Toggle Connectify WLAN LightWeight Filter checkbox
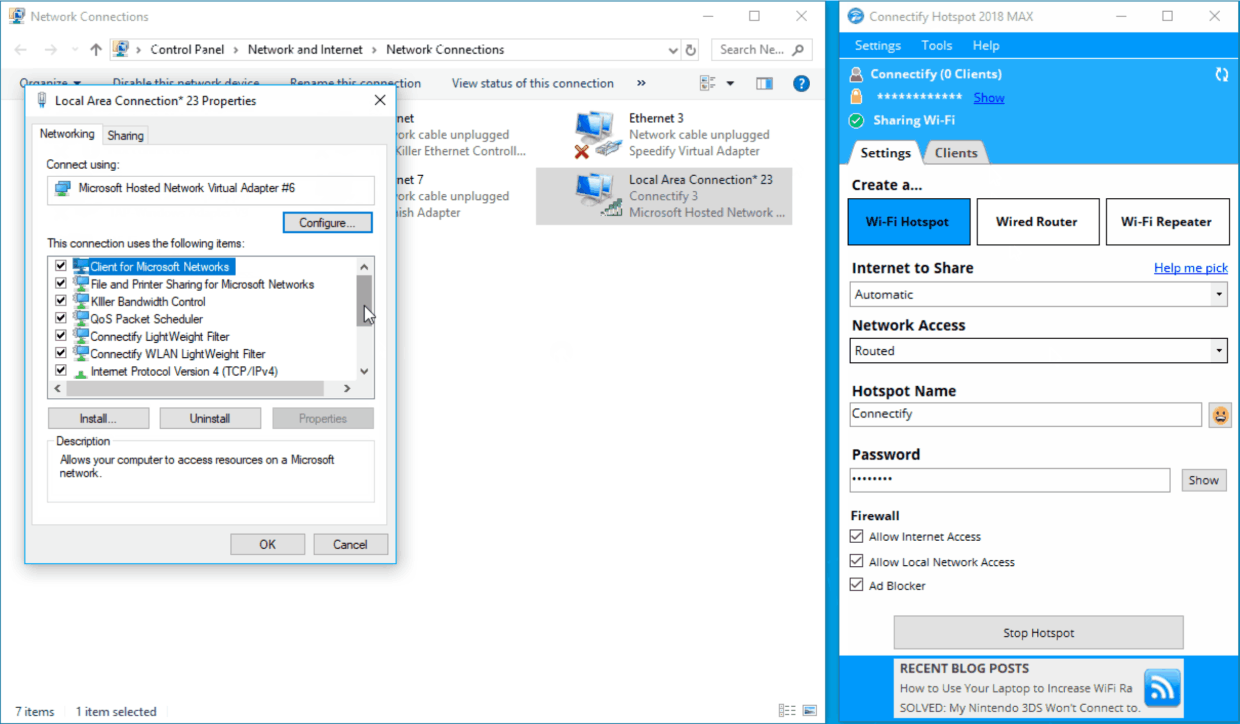This screenshot has height=724, width=1240. 61,353
